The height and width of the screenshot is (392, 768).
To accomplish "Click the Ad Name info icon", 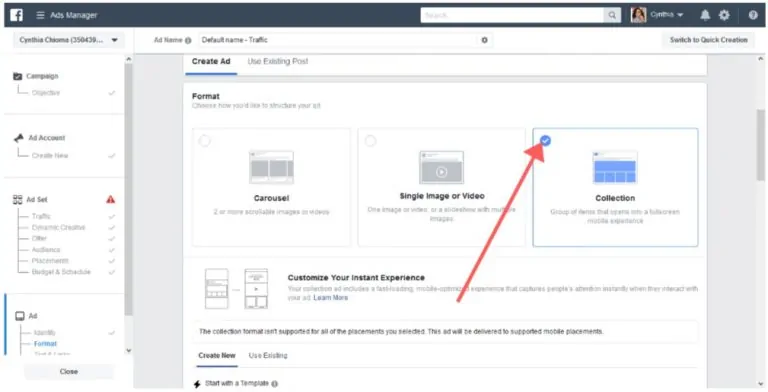I will [x=188, y=40].
